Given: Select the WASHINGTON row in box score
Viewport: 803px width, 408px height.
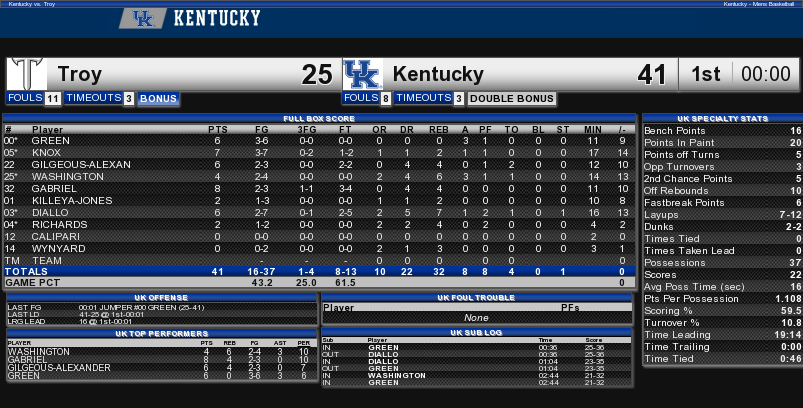Looking at the screenshot, I should coord(319,177).
